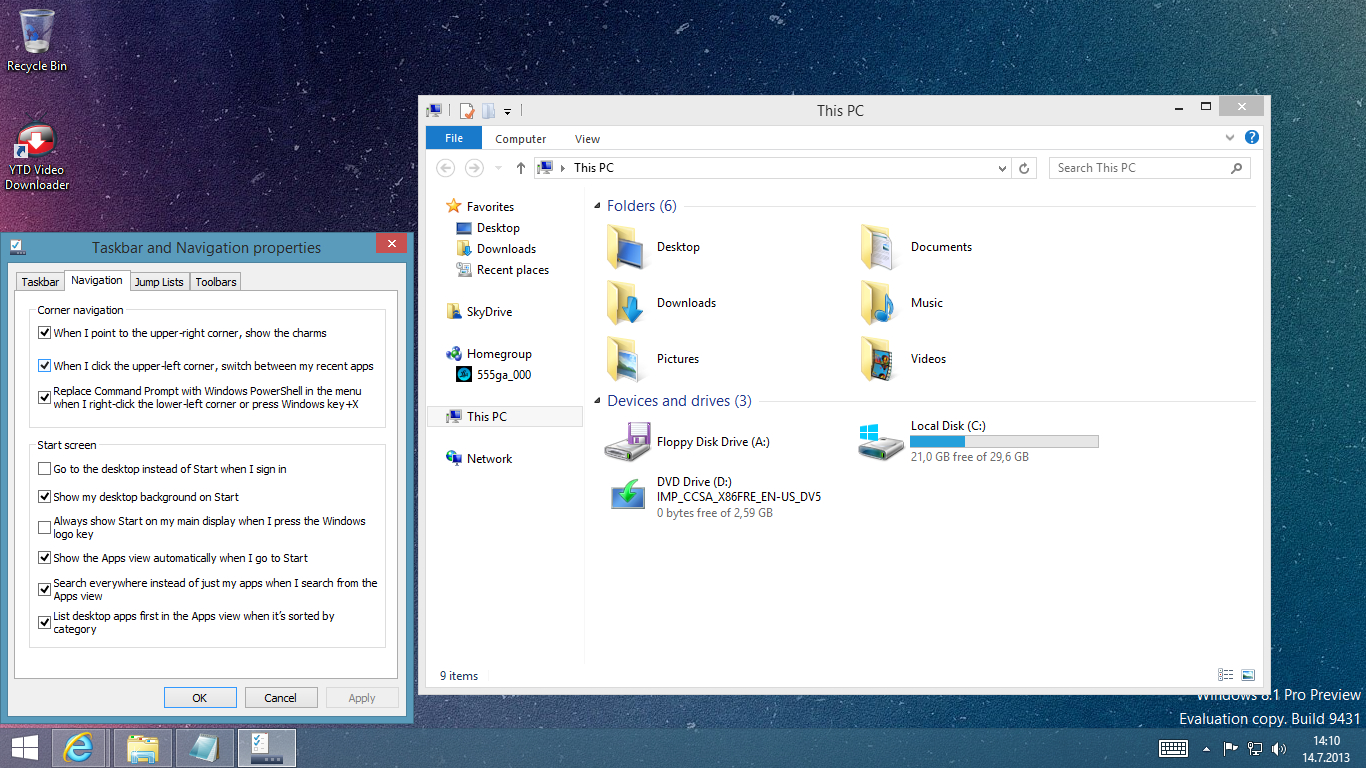Open the Local Disk (C:) drive icon
Viewport: 1366px width, 768px height.
[882, 441]
